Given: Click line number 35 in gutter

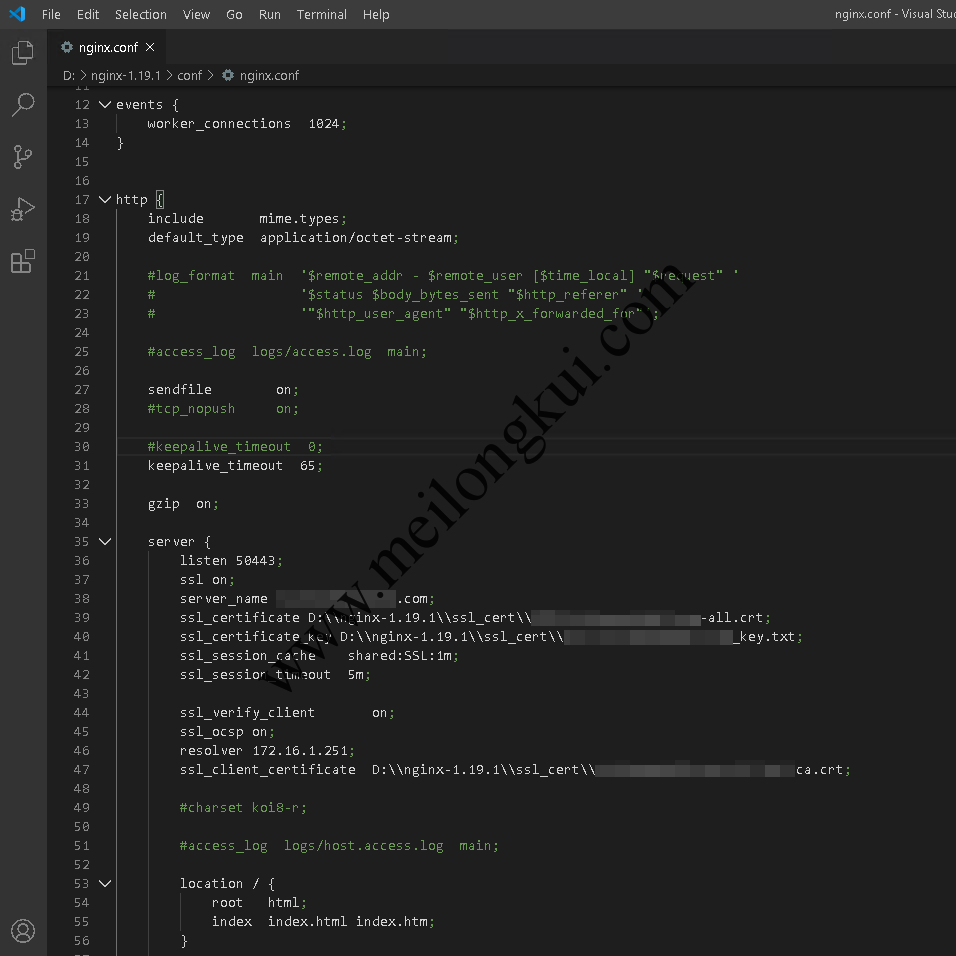Looking at the screenshot, I should pyautogui.click(x=82, y=541).
